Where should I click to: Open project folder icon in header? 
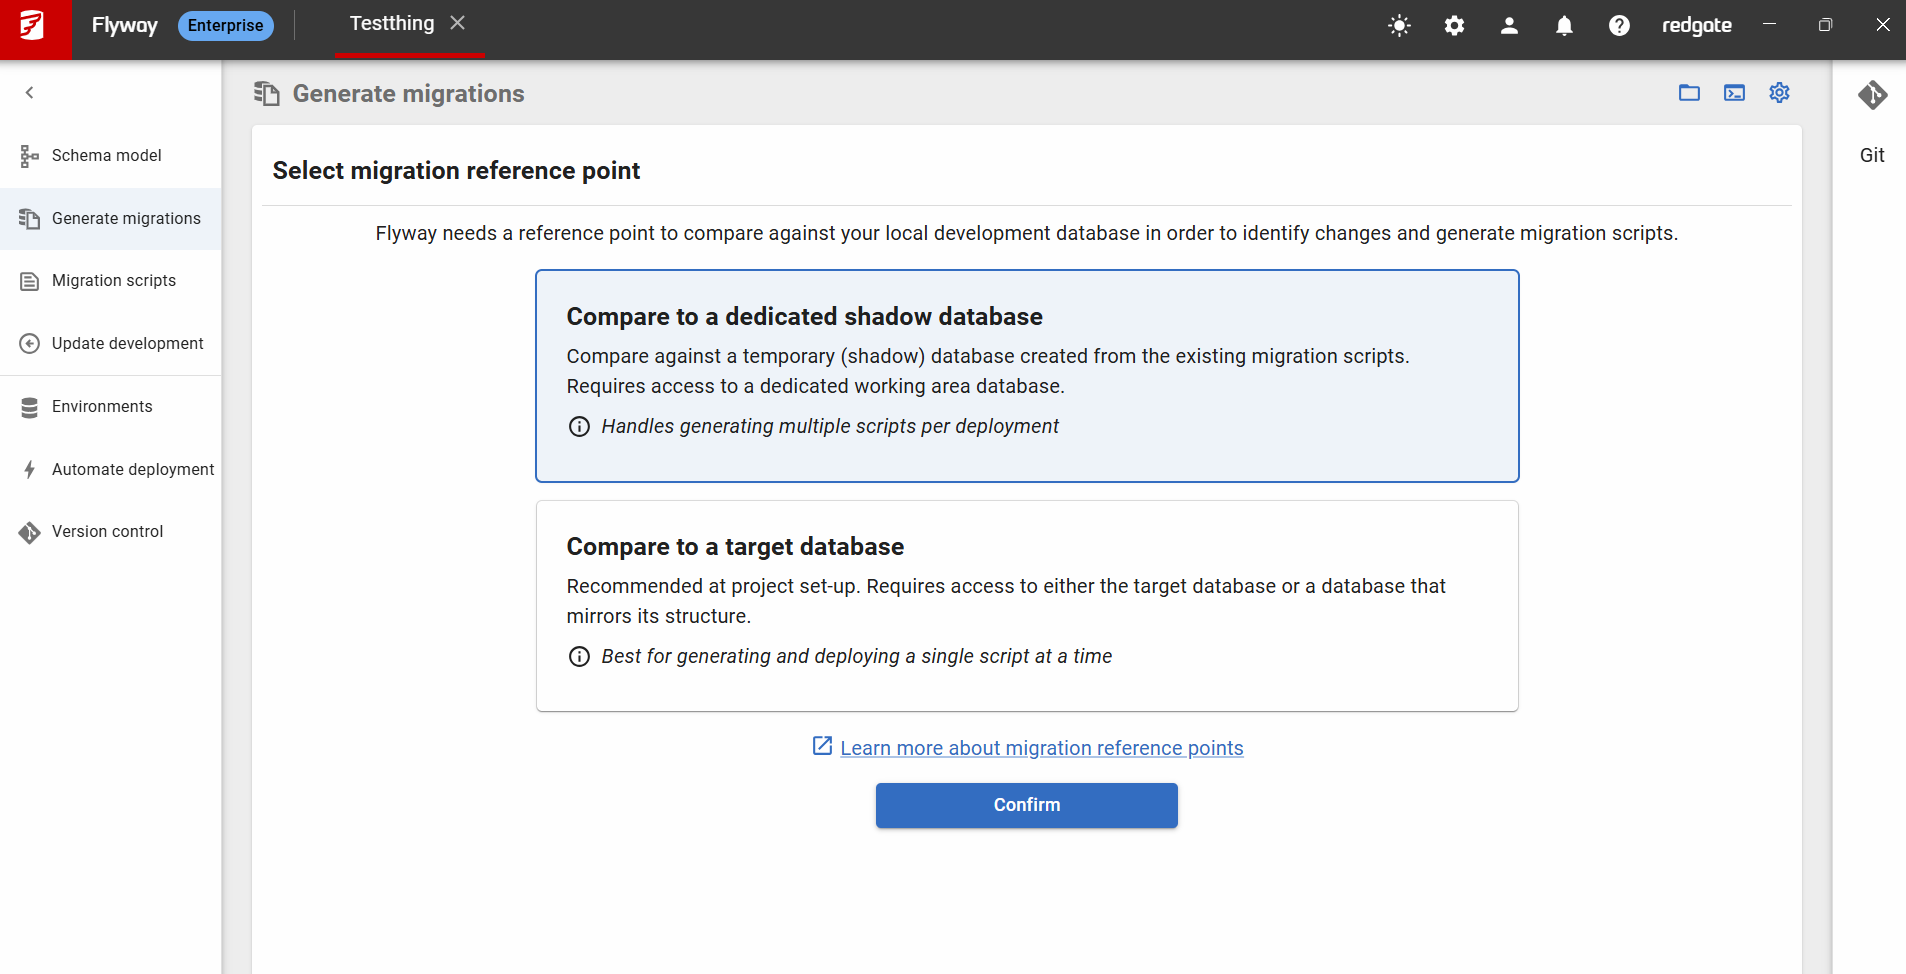pos(1689,93)
